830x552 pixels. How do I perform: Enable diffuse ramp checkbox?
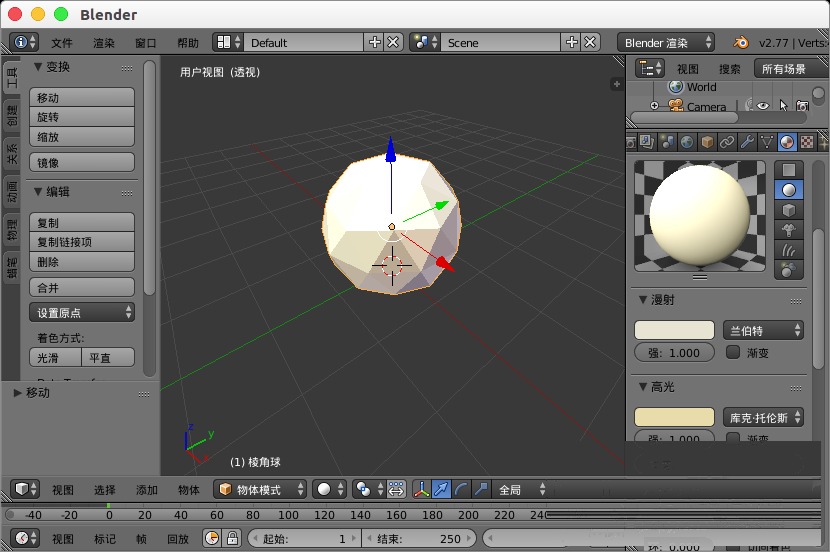733,352
